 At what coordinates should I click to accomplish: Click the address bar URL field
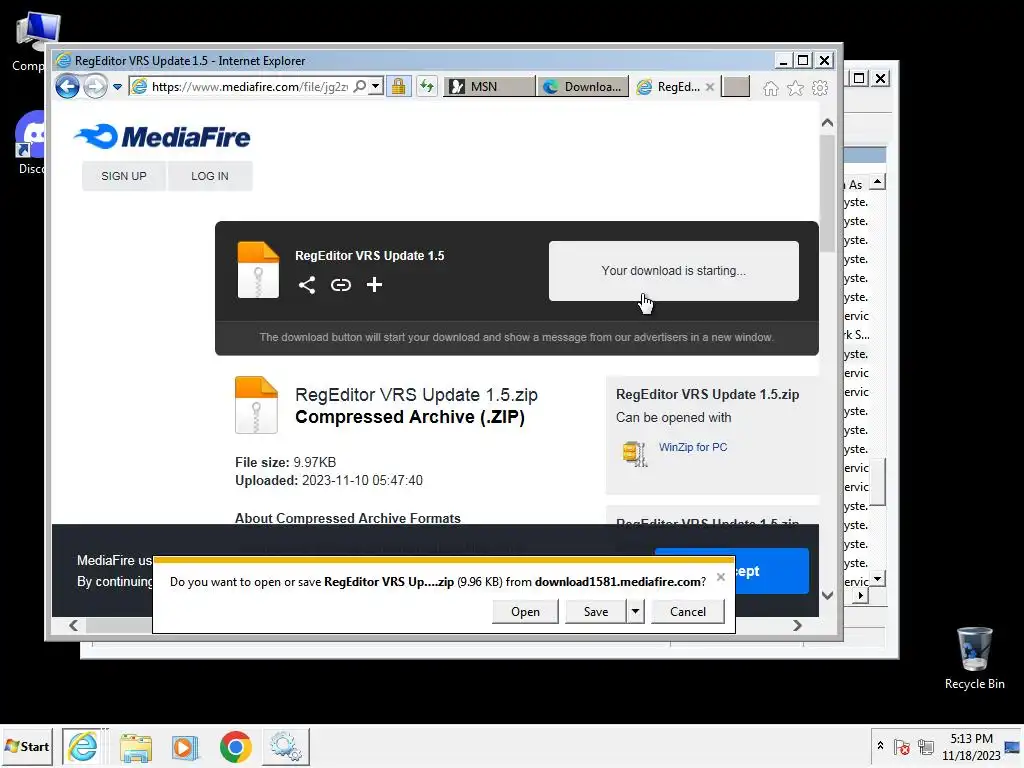[x=250, y=87]
